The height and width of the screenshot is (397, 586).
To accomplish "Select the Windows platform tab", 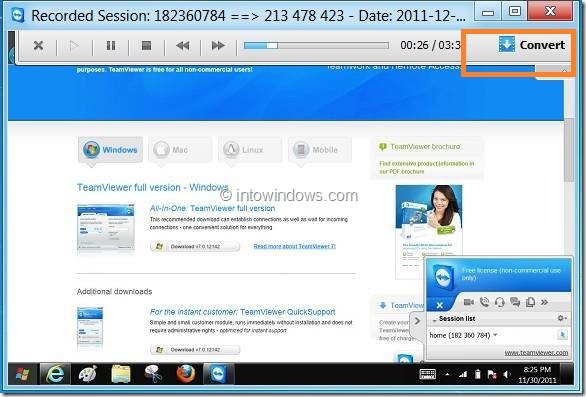I will pyautogui.click(x=110, y=150).
